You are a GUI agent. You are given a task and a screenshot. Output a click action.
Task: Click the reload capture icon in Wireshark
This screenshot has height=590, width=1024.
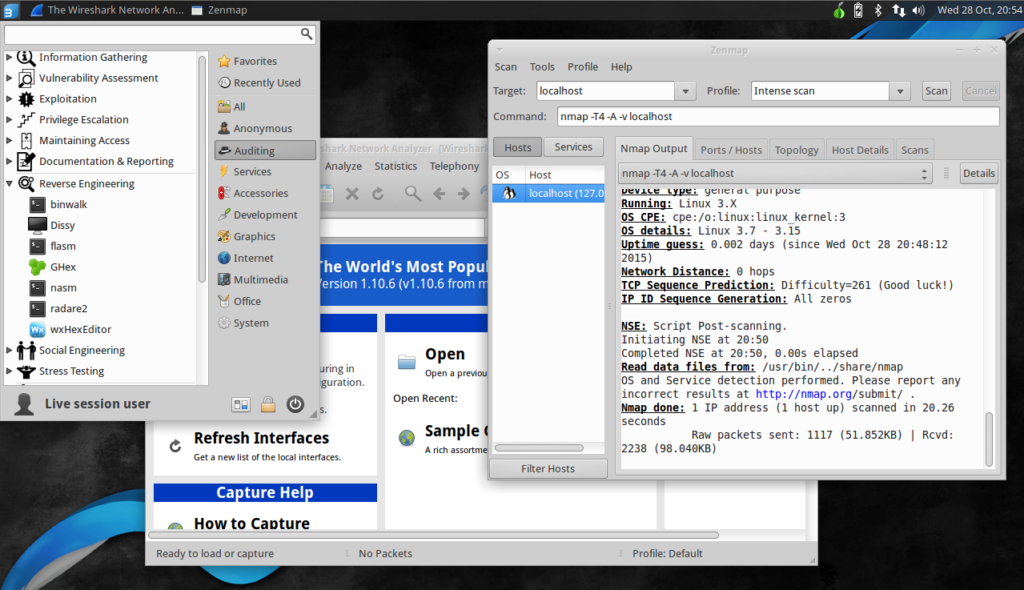pos(378,194)
